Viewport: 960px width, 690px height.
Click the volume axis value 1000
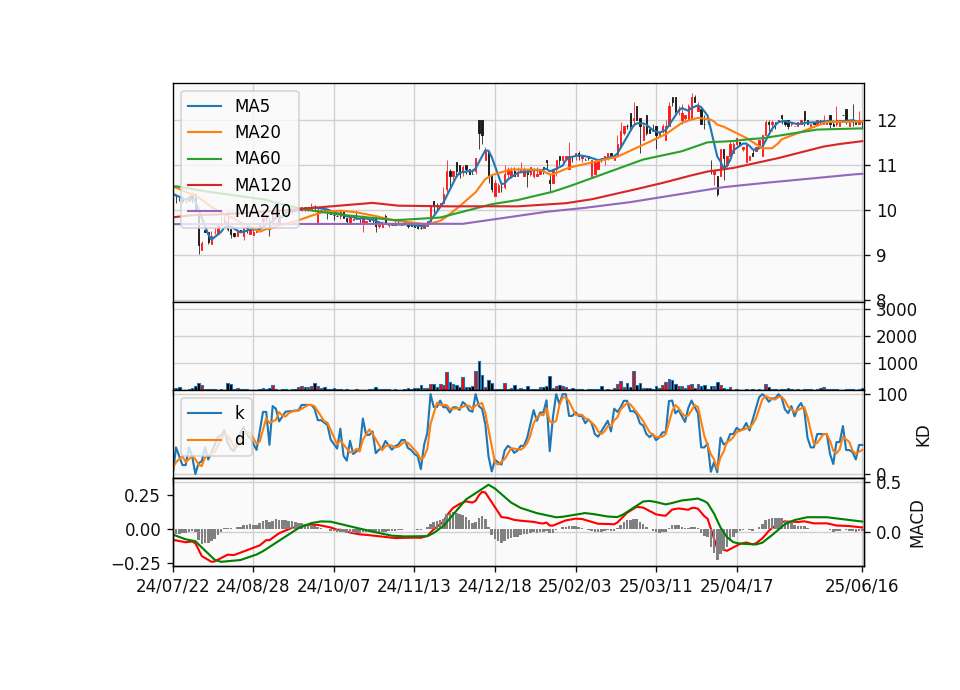897,364
